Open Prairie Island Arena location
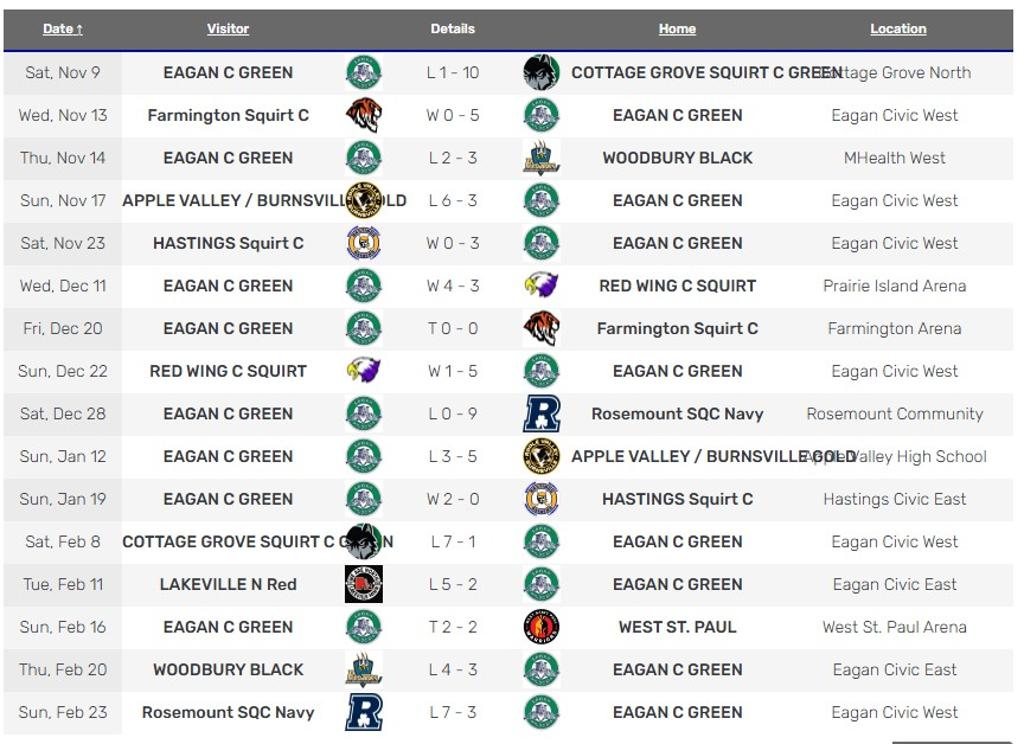Image resolution: width=1024 pixels, height=744 pixels. pos(894,286)
